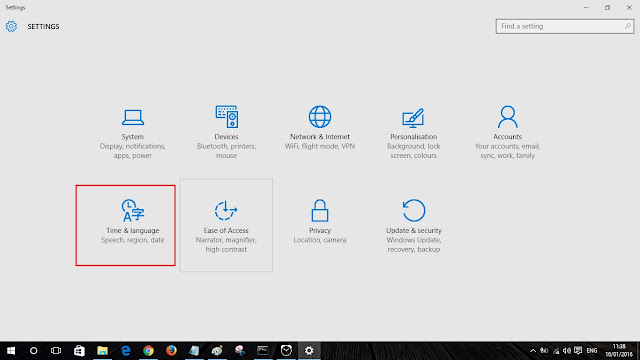Image resolution: width=640 pixels, height=360 pixels.
Task: Expand hidden system tray icons
Action: (x=533, y=351)
